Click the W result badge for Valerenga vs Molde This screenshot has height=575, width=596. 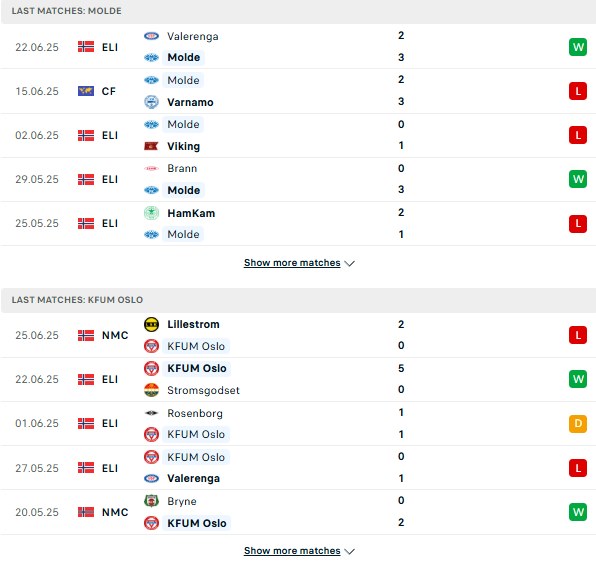coord(578,47)
